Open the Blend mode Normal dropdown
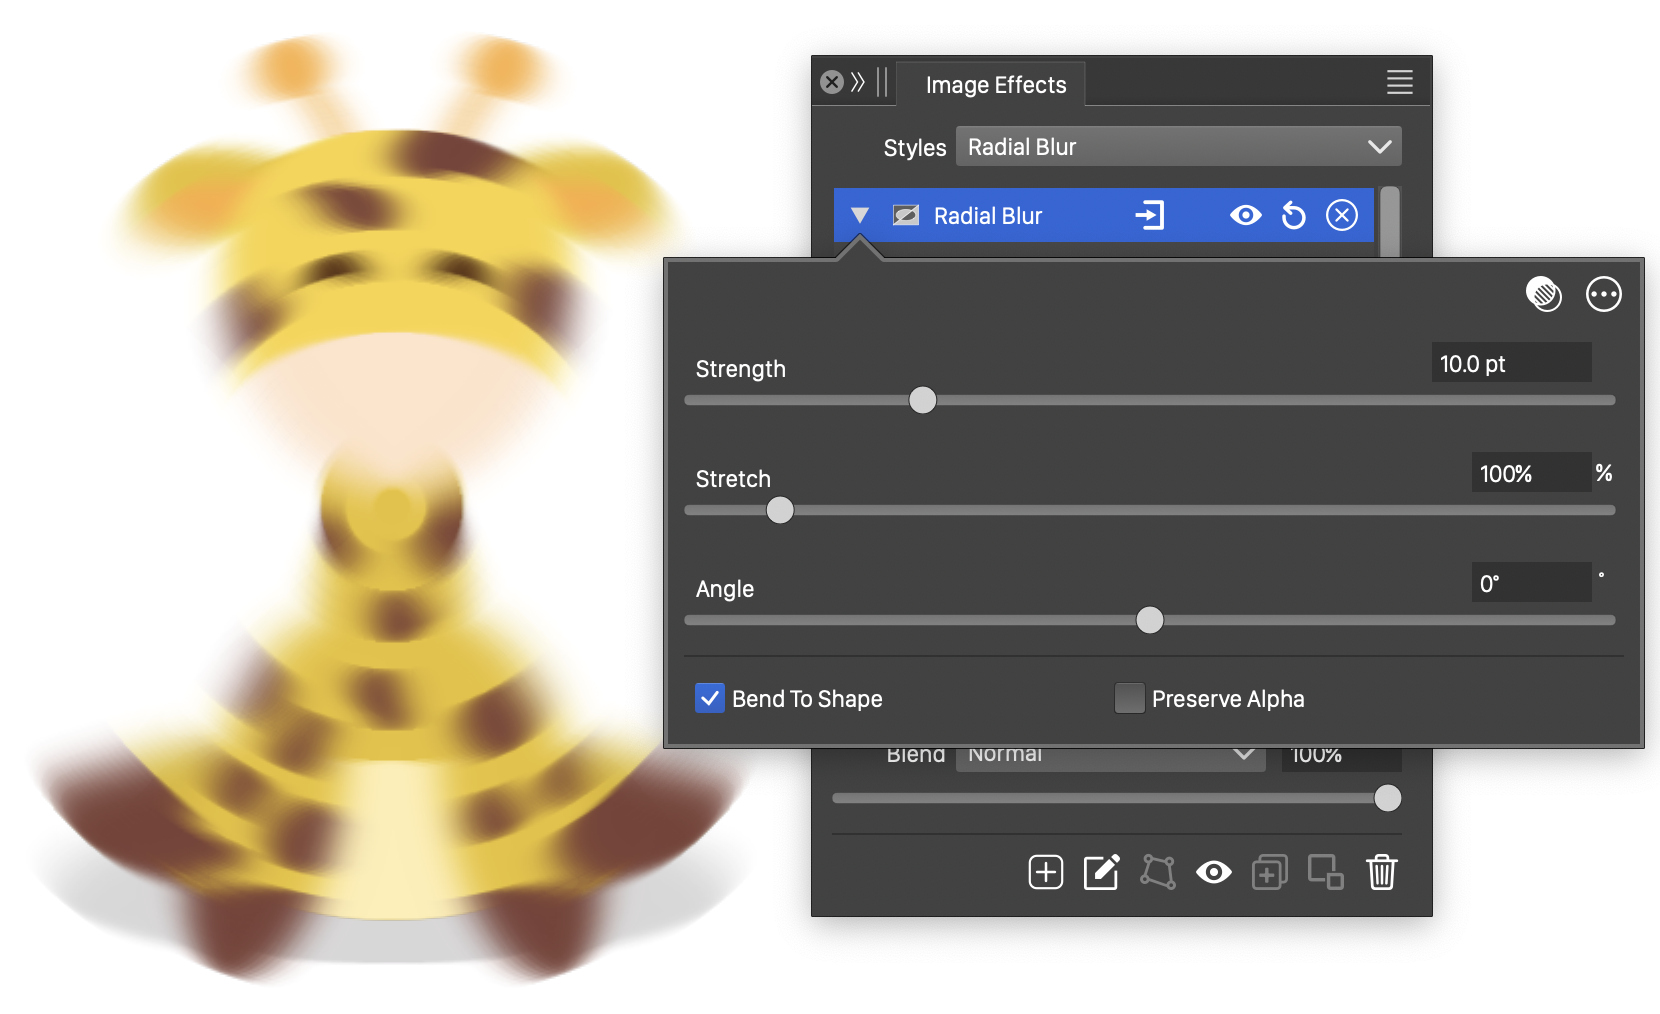1660x1014 pixels. tap(1108, 755)
